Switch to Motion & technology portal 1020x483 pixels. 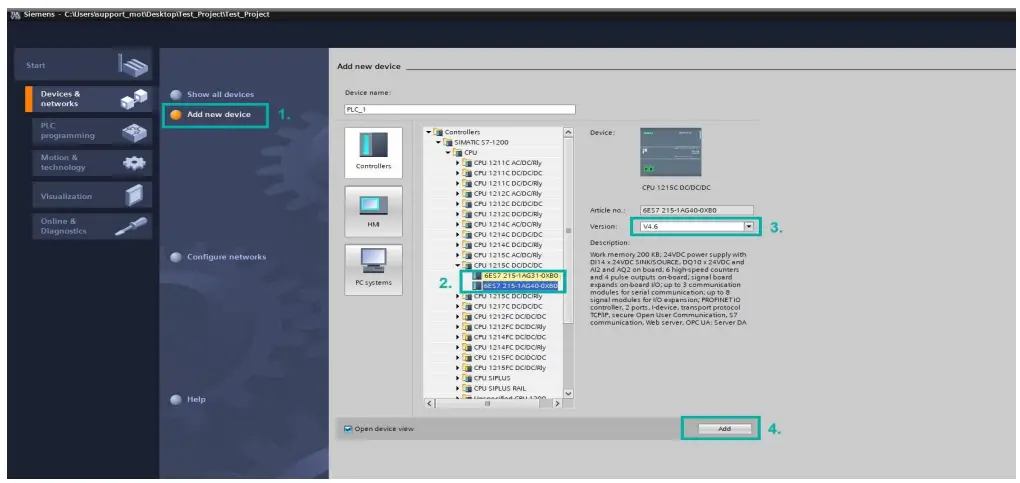tap(92, 163)
